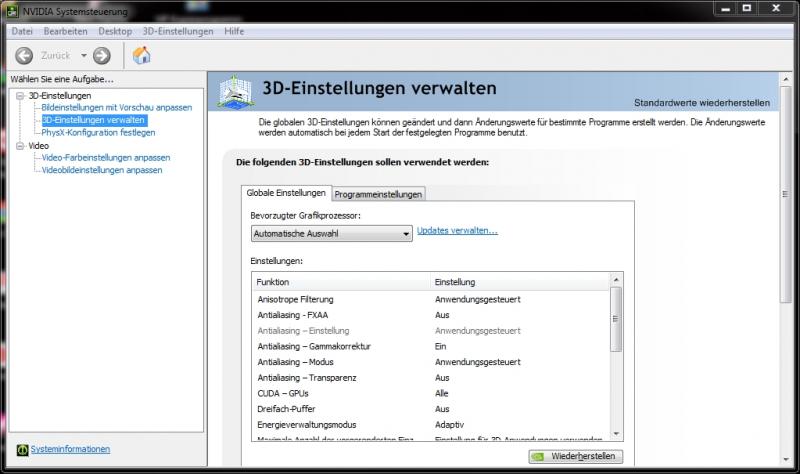Select the Antialiasing - FXAA row
800x474 pixels.
431,315
